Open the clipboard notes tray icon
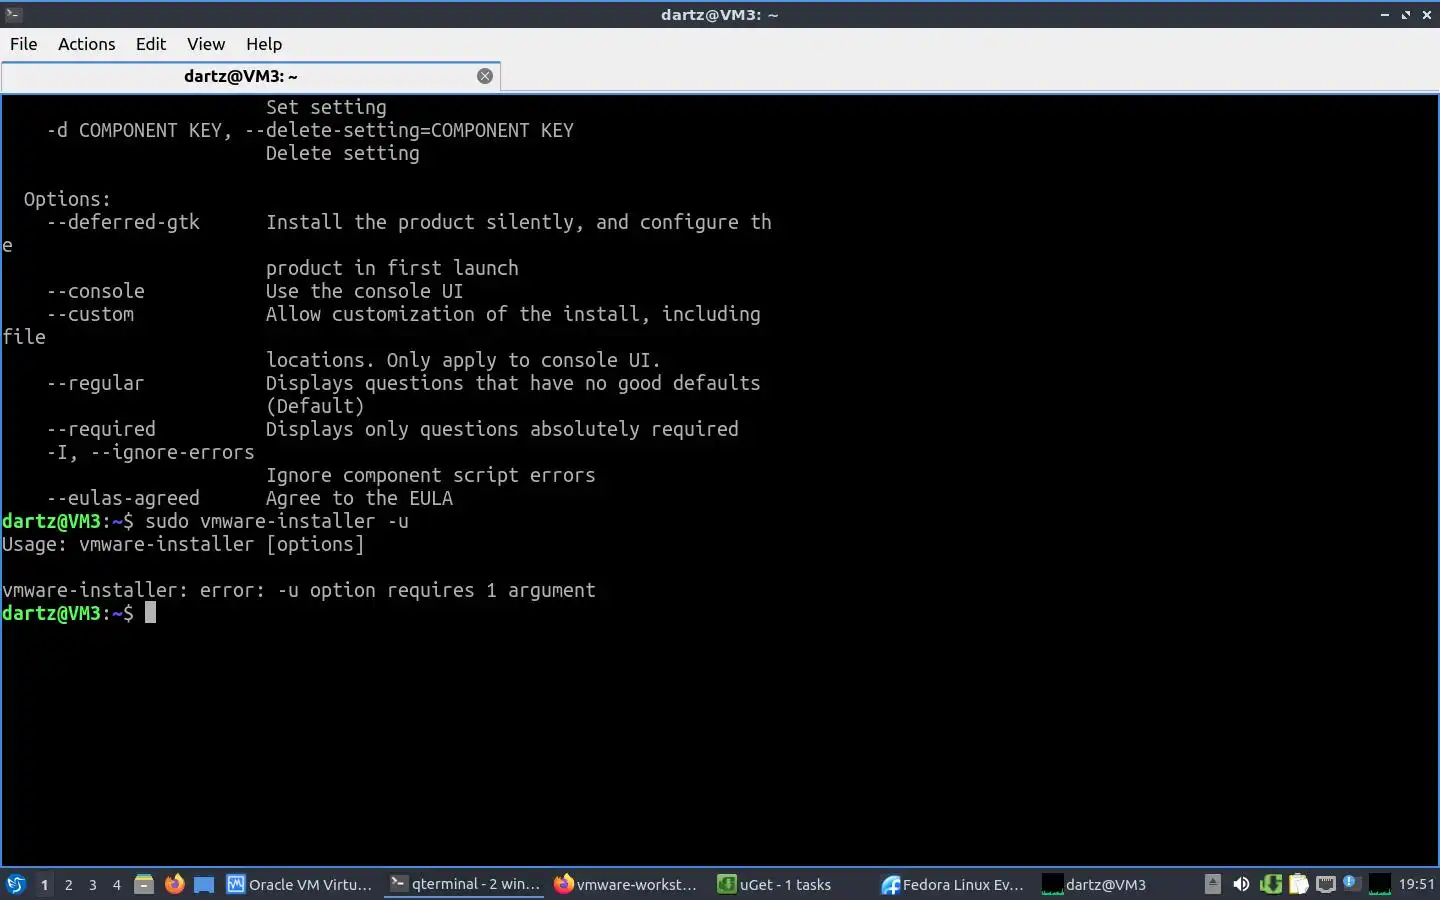 point(1298,884)
